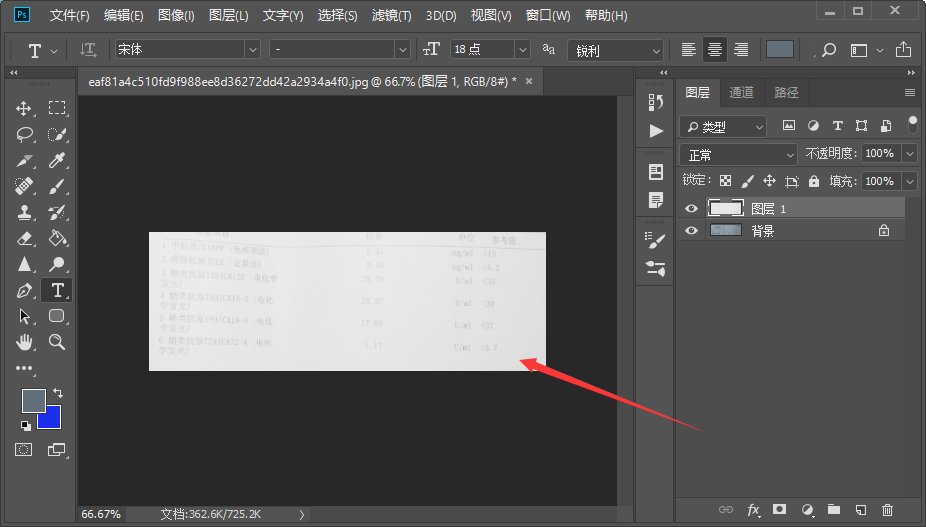Select the Eraser tool
Image resolution: width=926 pixels, height=527 pixels.
click(x=24, y=238)
